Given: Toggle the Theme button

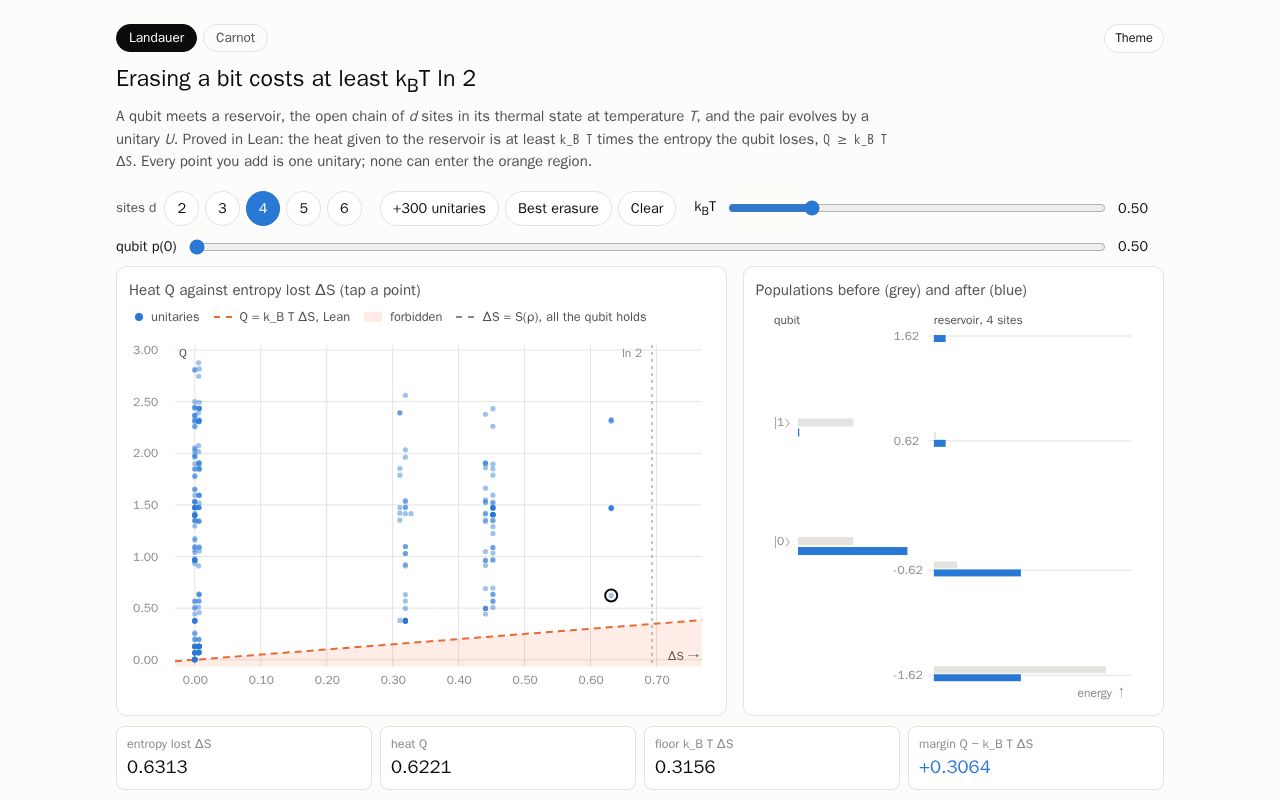Looking at the screenshot, I should coord(1133,38).
